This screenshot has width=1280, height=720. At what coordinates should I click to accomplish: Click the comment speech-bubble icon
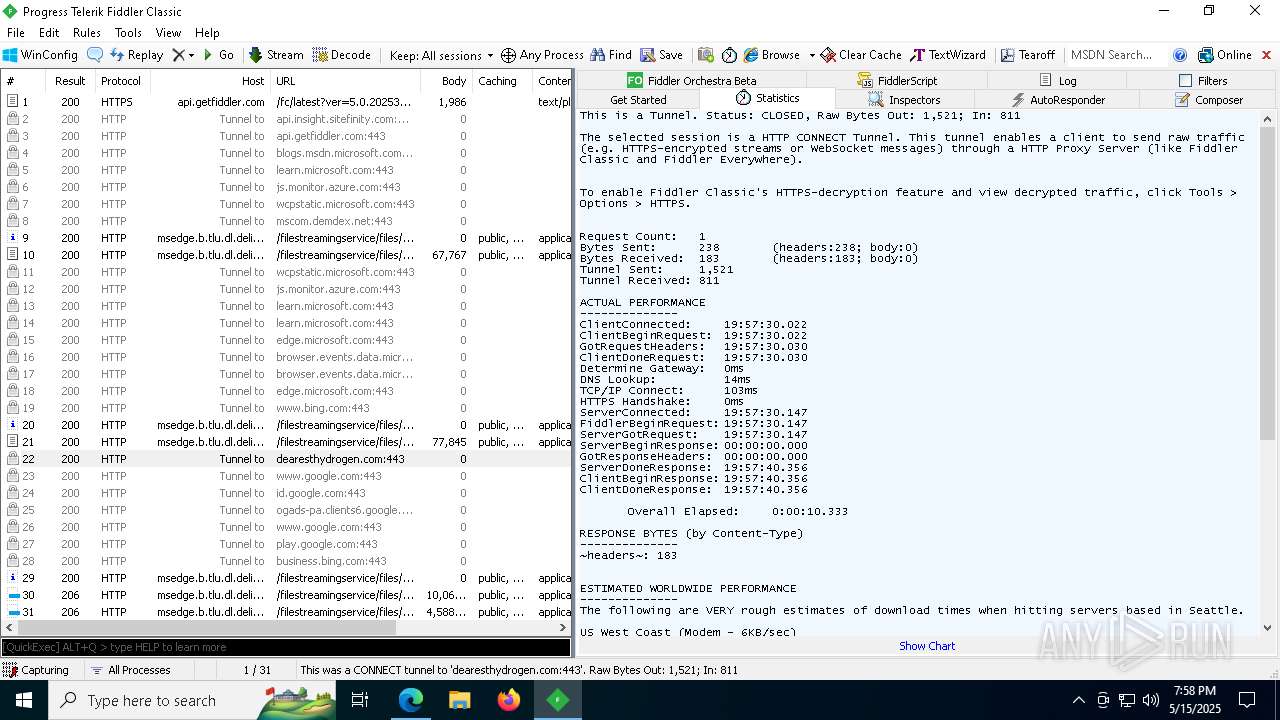click(95, 55)
